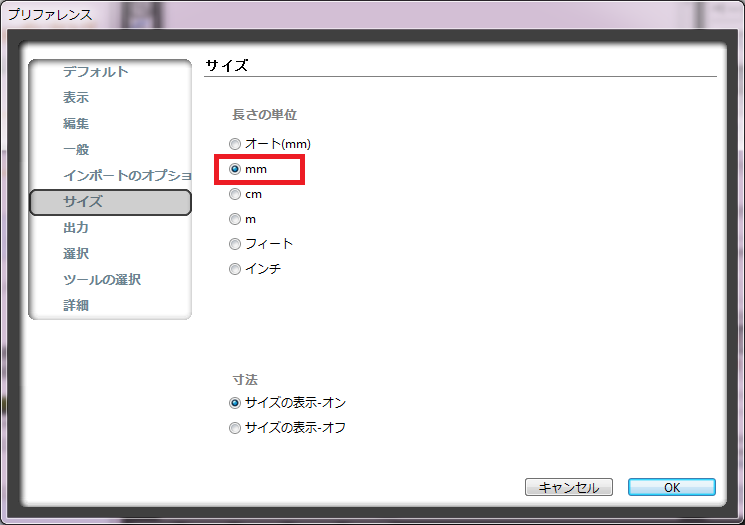This screenshot has height=525, width=745.
Task: Confirm settings with the OK button
Action: pos(671,487)
